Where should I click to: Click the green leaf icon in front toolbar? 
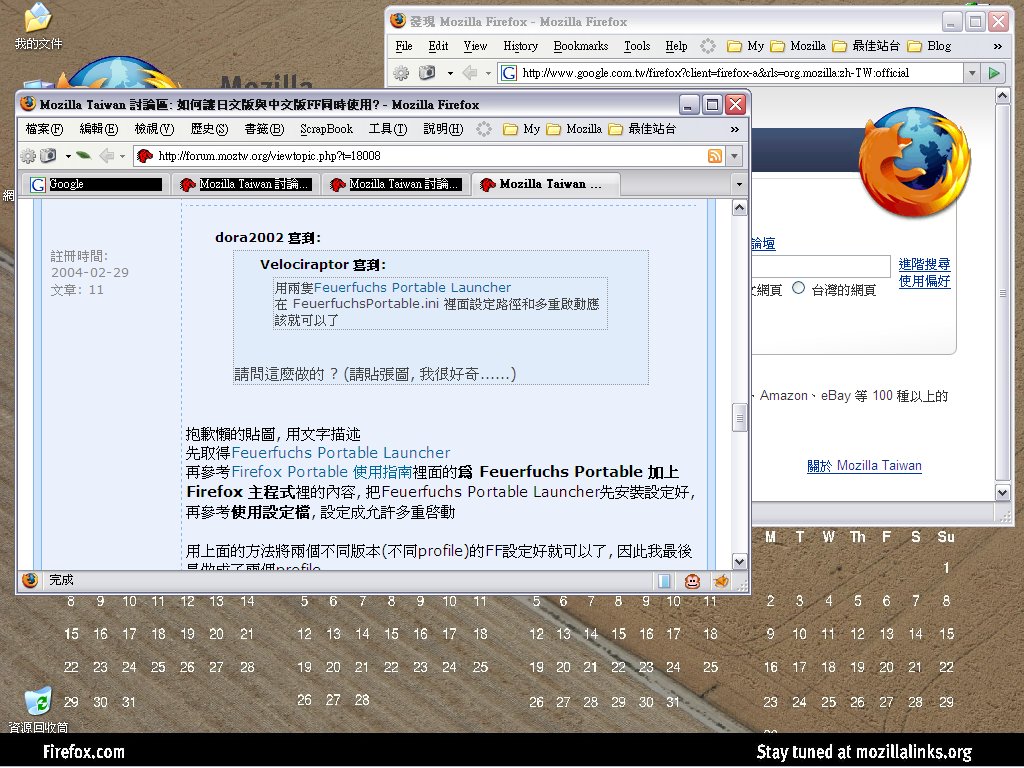pos(84,155)
